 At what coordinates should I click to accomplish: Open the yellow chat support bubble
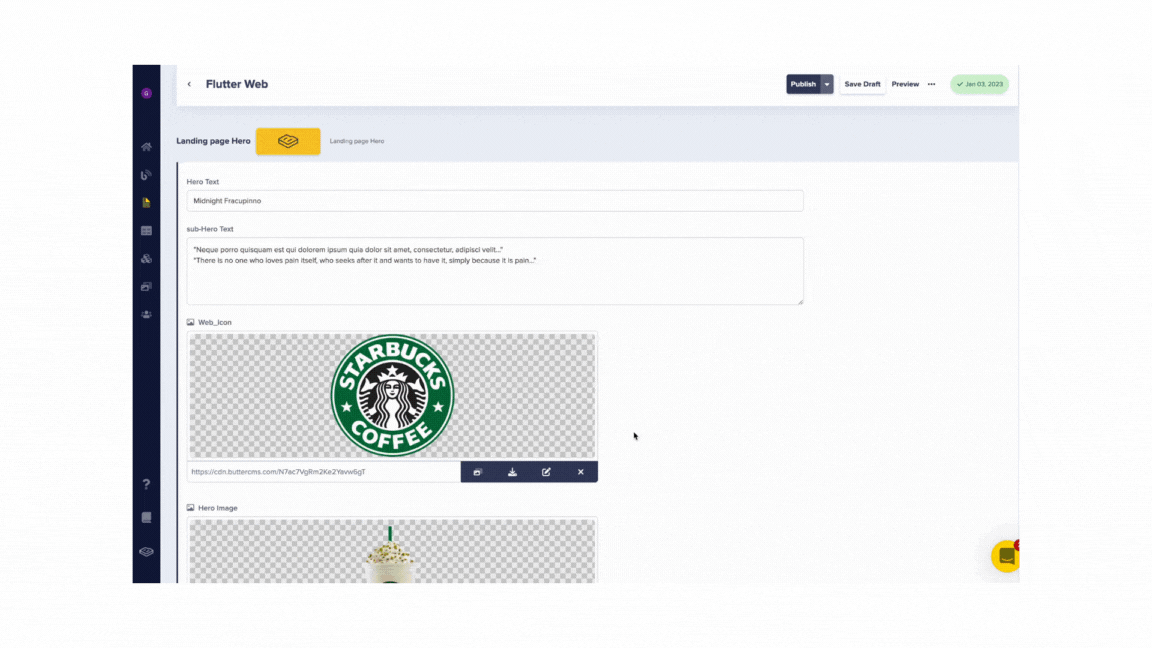coord(1005,557)
